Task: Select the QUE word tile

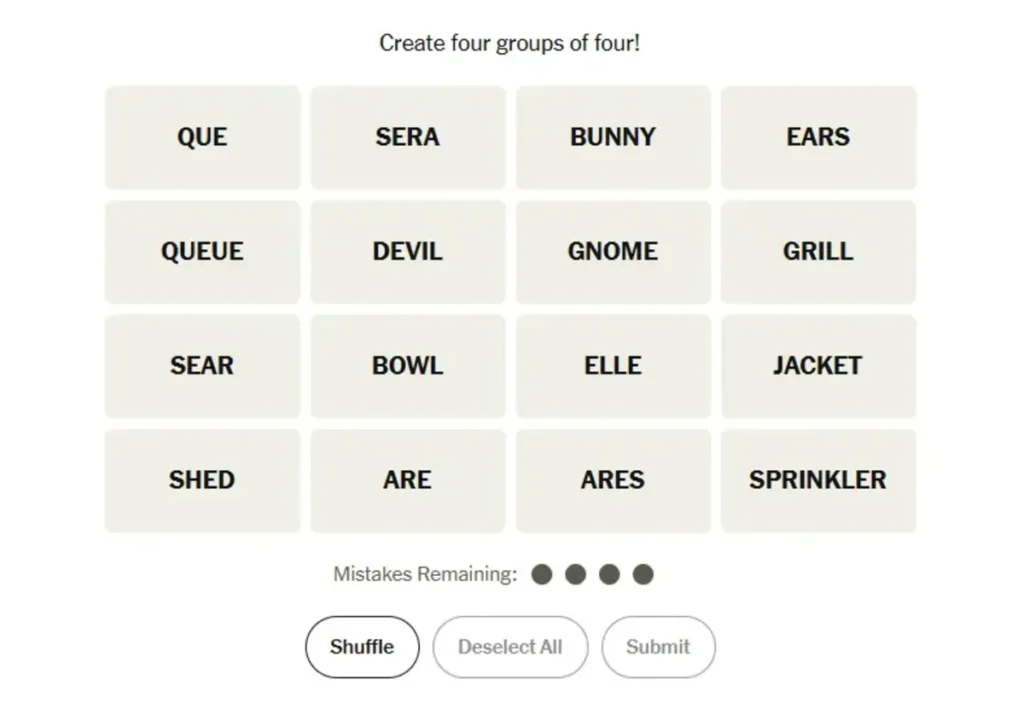Action: [x=202, y=137]
